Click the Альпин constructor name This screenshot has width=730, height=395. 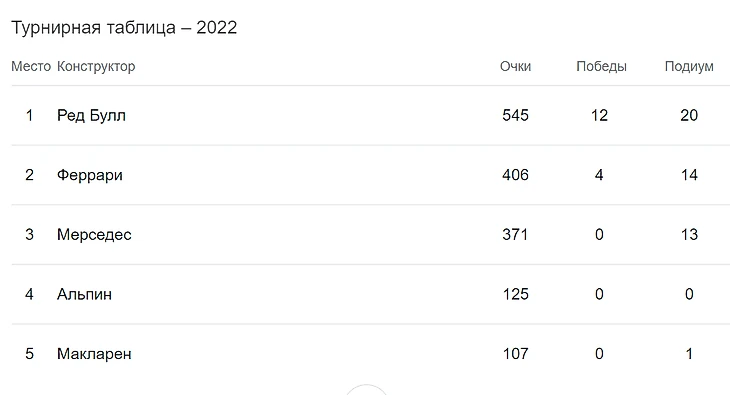coord(84,294)
